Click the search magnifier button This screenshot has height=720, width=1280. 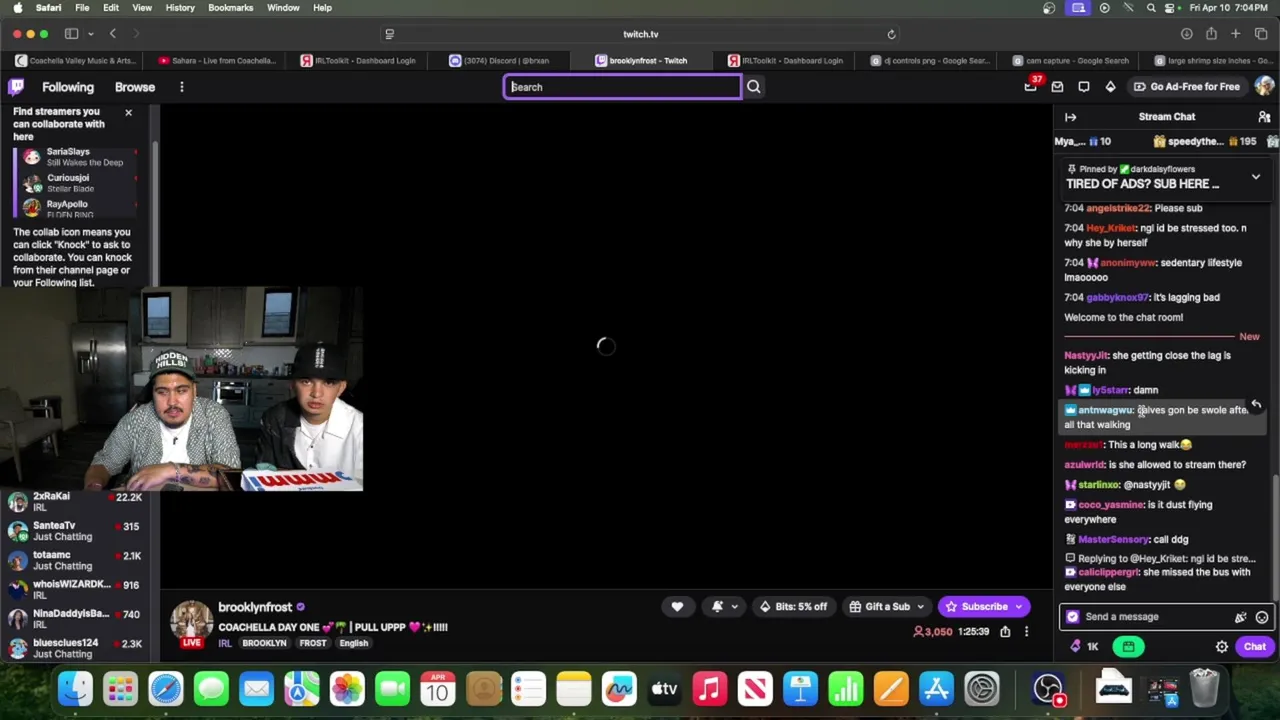tap(754, 87)
